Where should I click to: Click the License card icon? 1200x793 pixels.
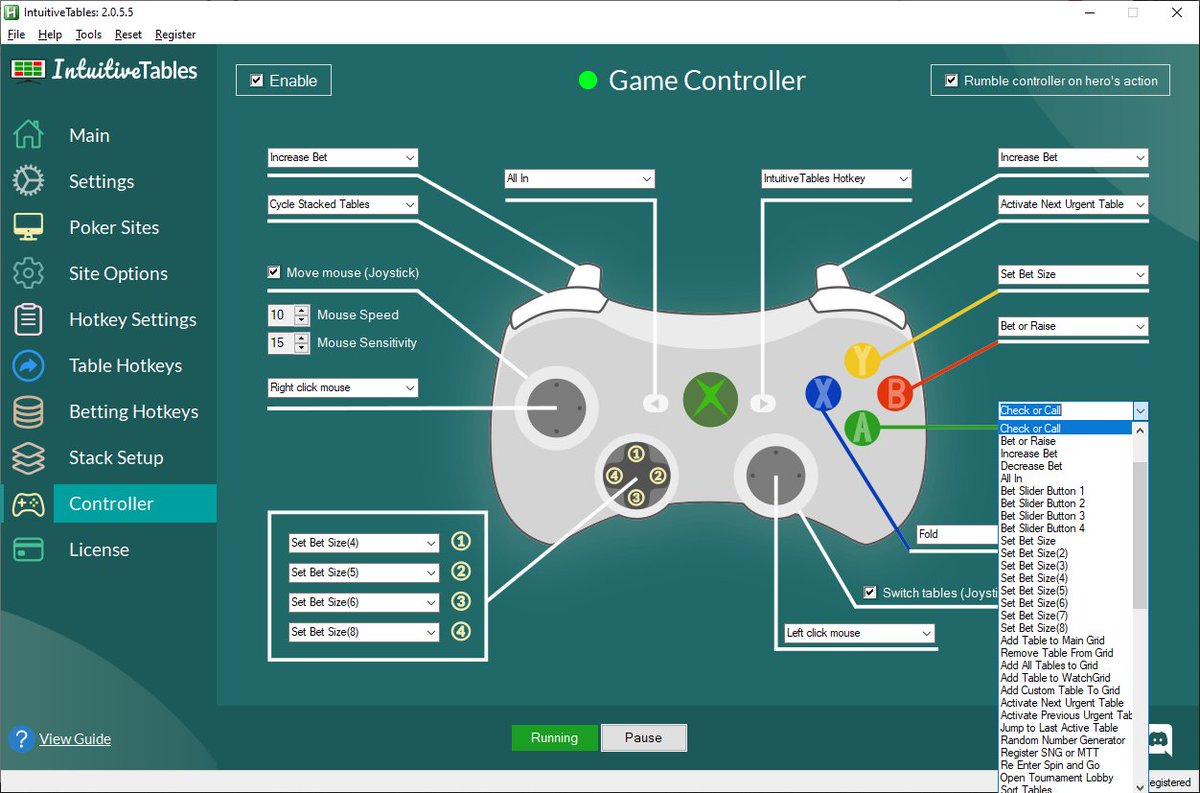tap(28, 549)
